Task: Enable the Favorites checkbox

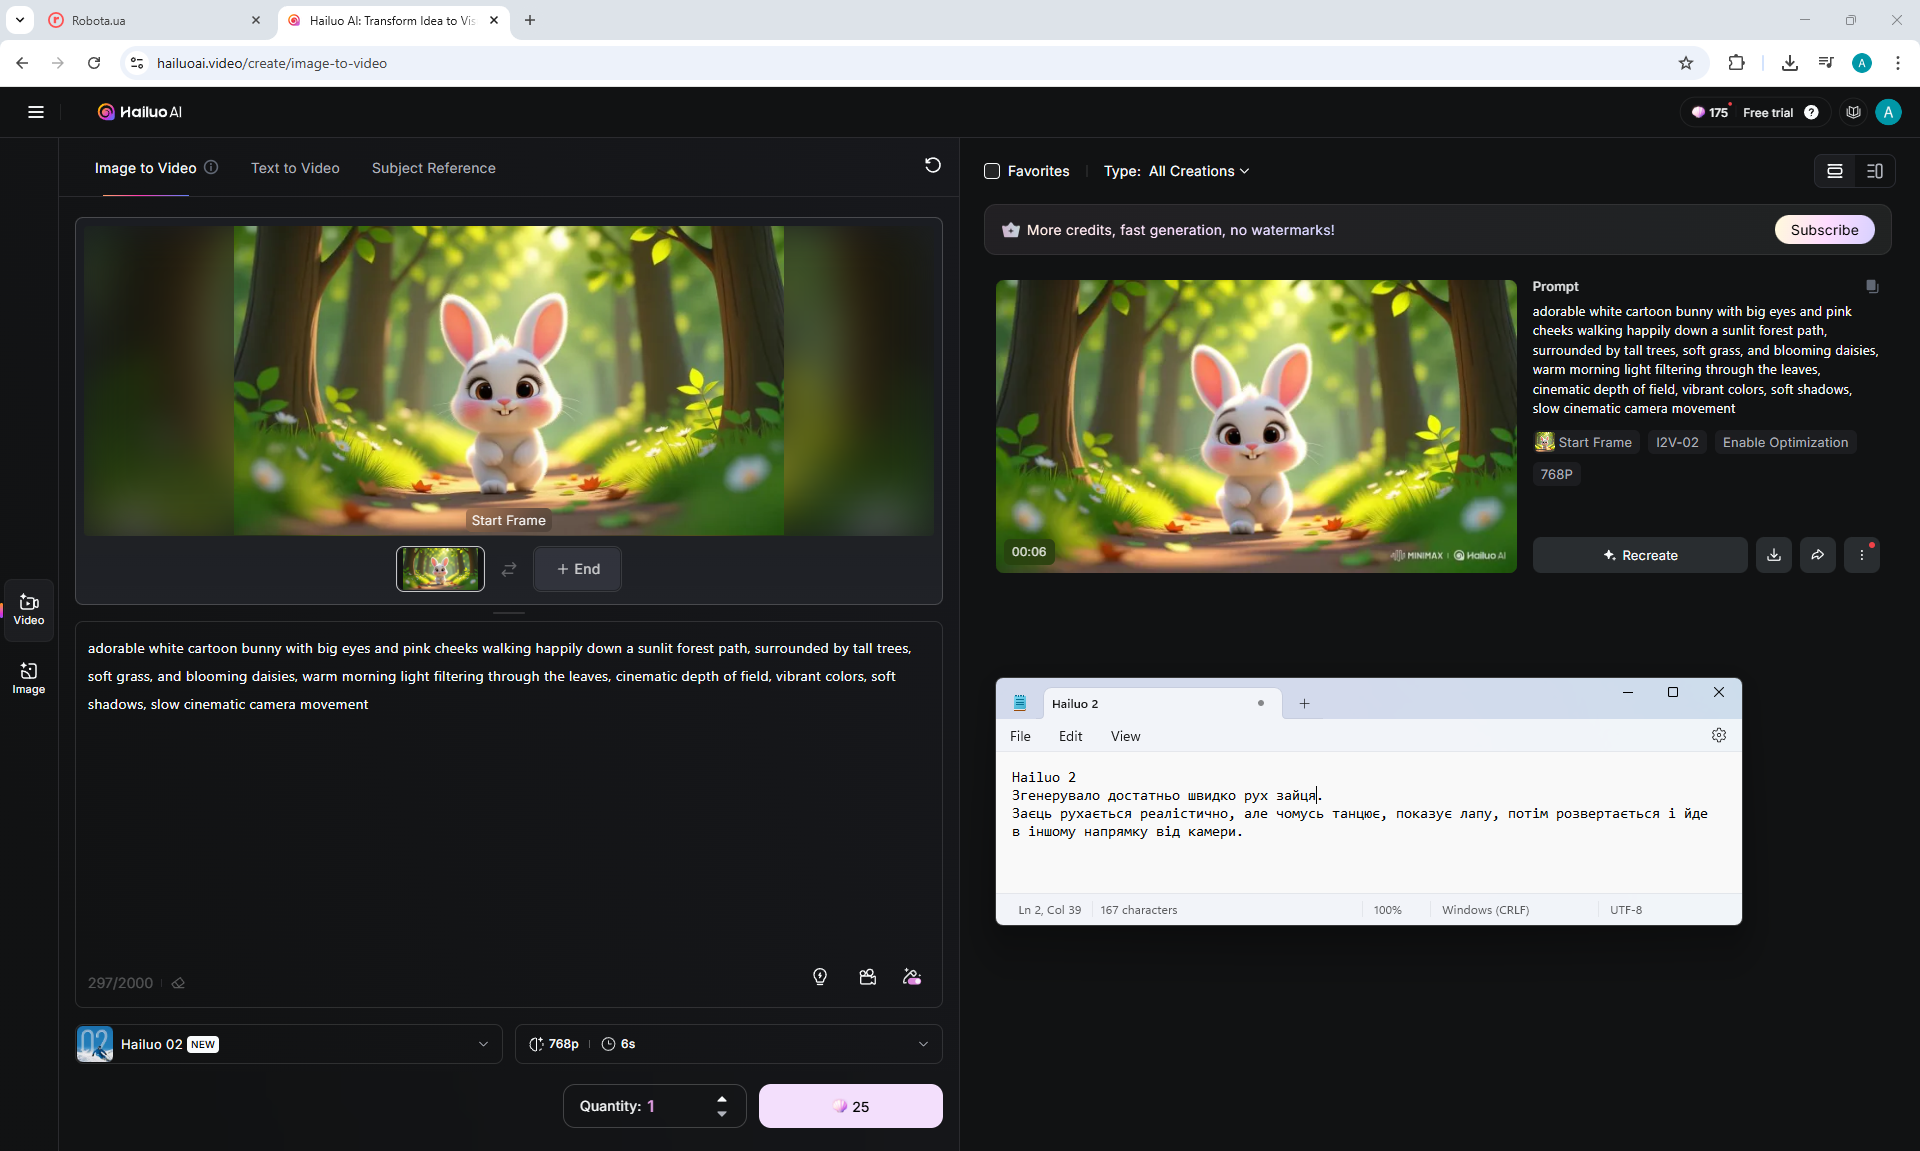Action: (x=992, y=171)
